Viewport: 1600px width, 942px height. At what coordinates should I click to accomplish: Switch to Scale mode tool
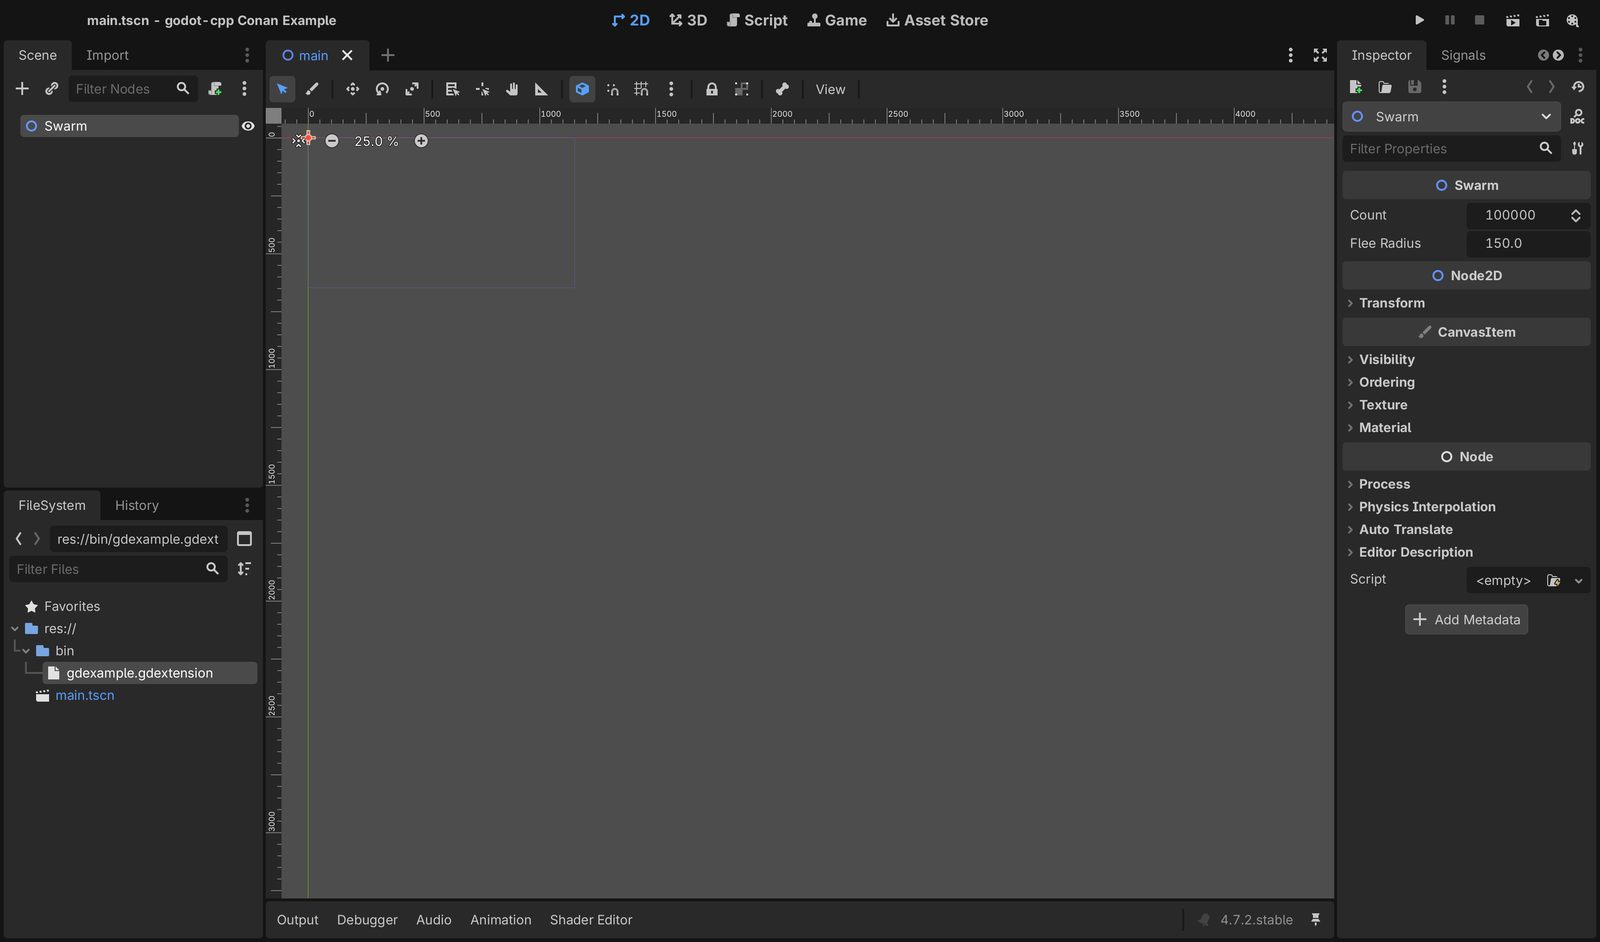(412, 89)
